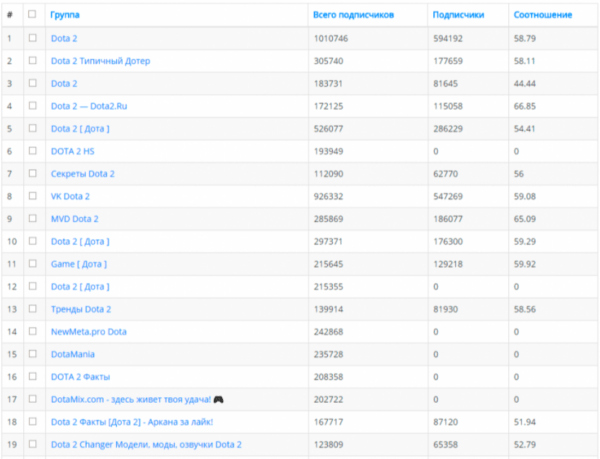Open Секреты Dota 2 group link
The height and width of the screenshot is (459, 600).
pyautogui.click(x=83, y=174)
